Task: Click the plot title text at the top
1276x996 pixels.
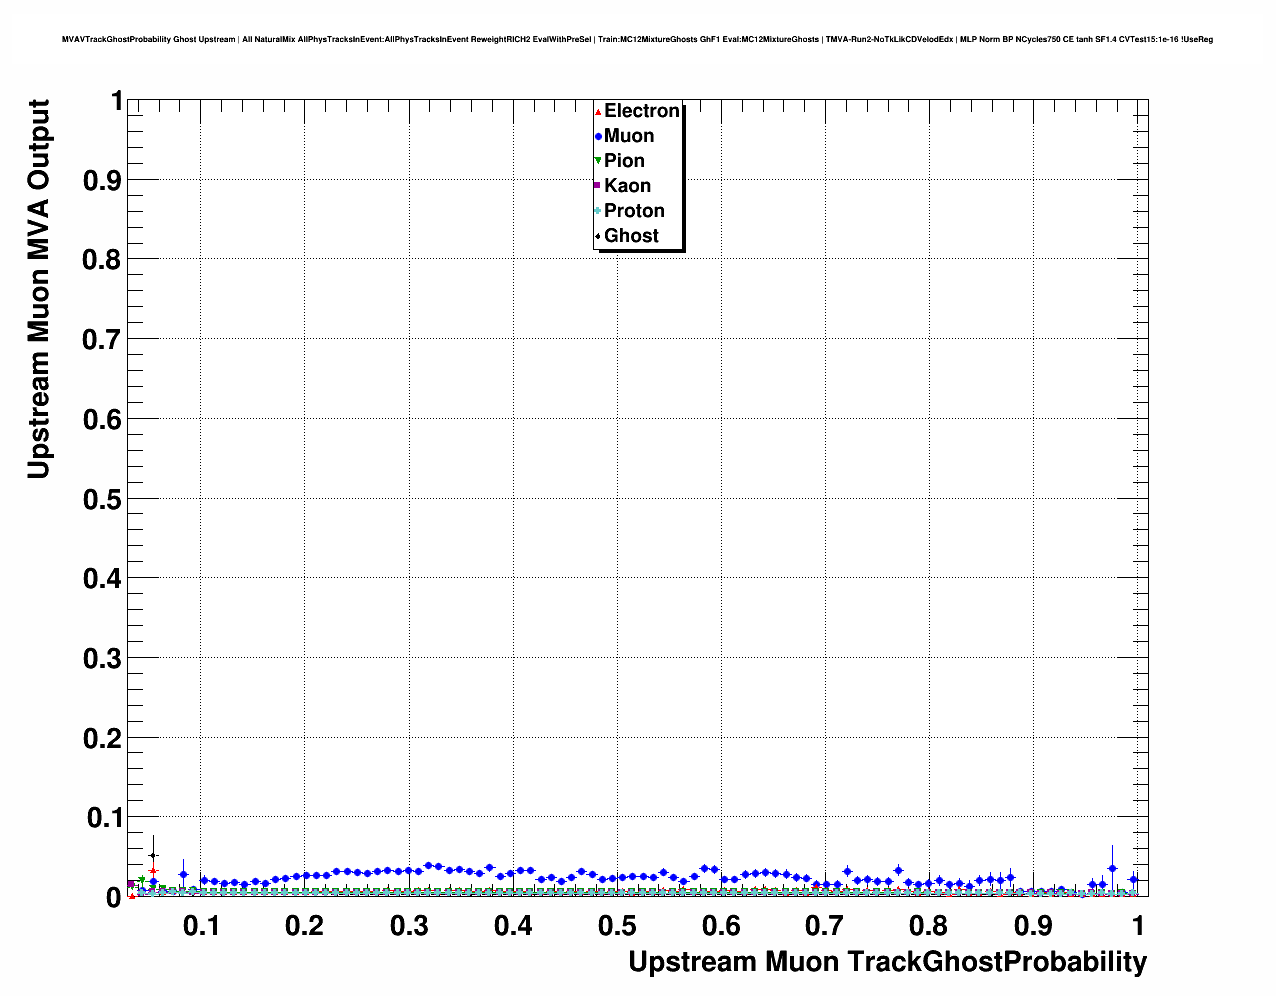Action: [637, 39]
